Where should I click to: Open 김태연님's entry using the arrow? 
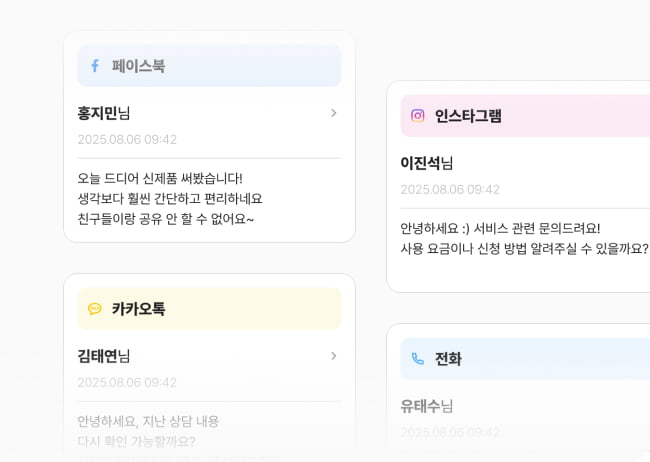pyautogui.click(x=334, y=356)
